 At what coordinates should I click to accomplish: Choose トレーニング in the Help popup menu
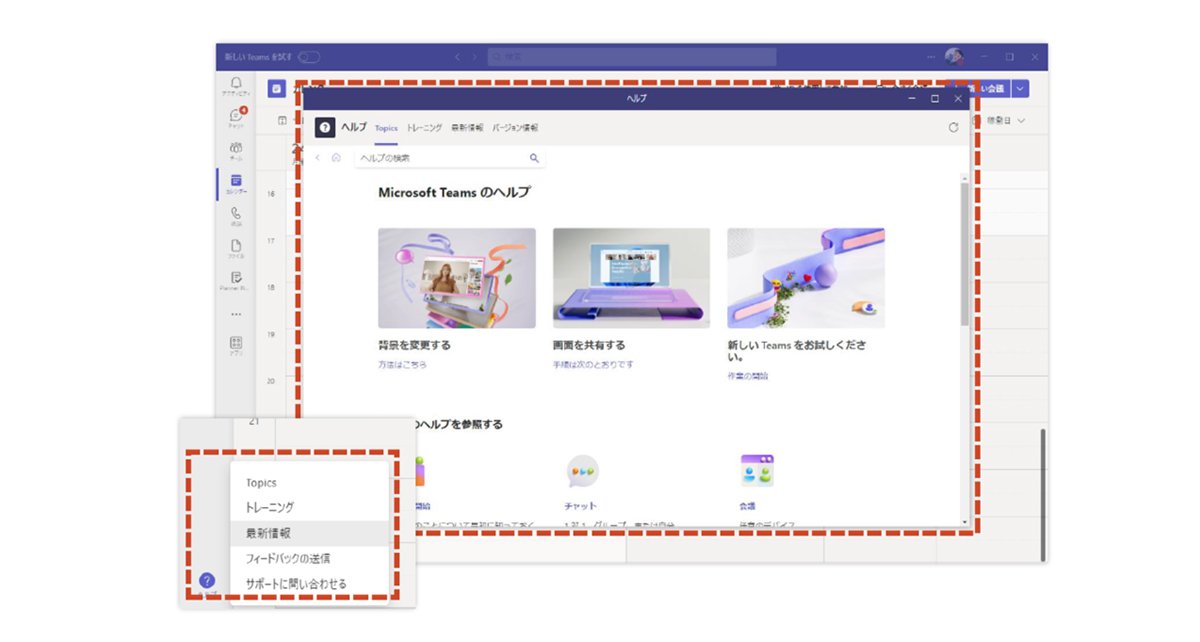[309, 508]
